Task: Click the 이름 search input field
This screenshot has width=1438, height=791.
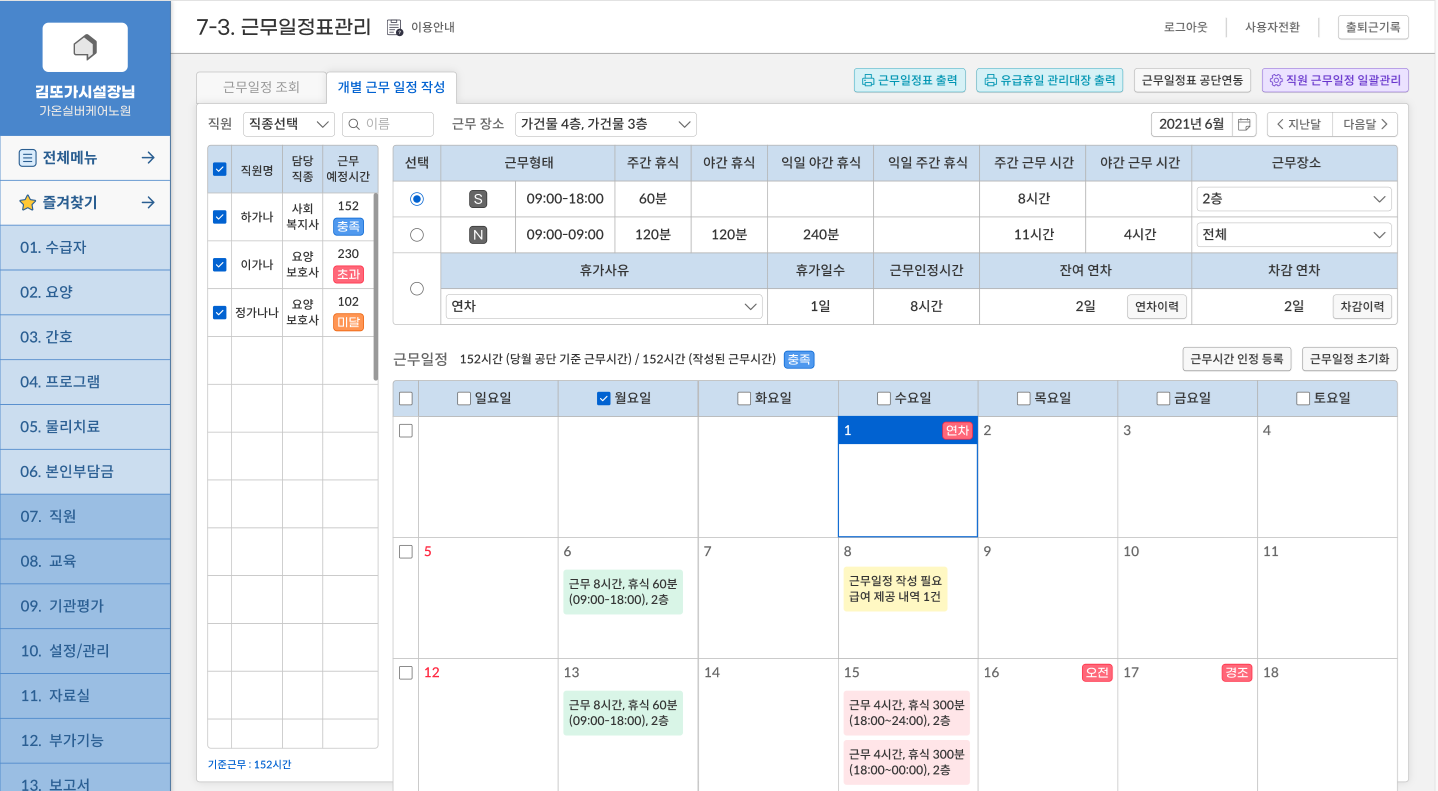Action: click(388, 124)
